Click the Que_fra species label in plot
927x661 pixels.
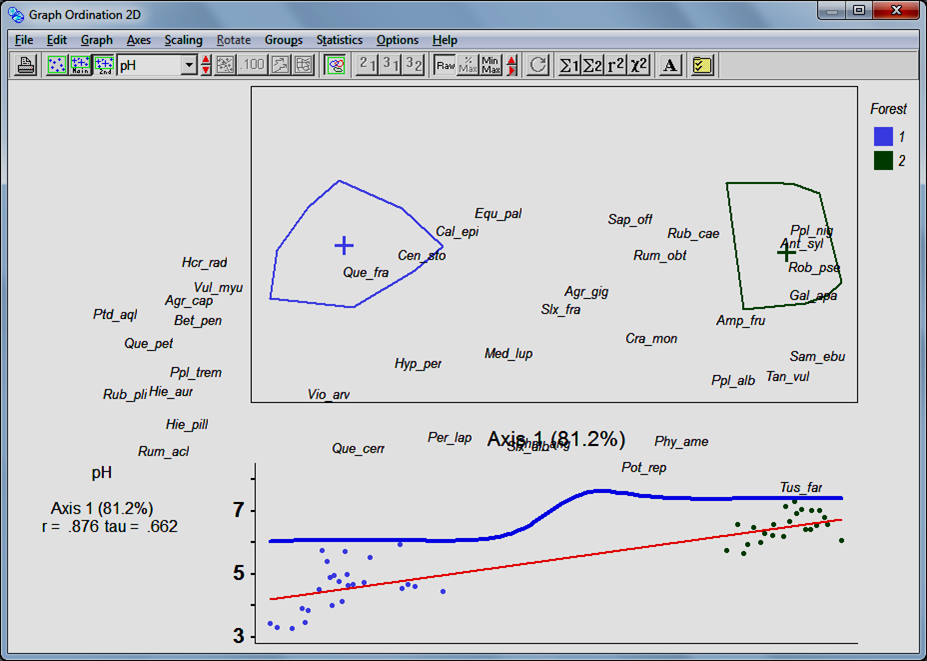tap(365, 272)
